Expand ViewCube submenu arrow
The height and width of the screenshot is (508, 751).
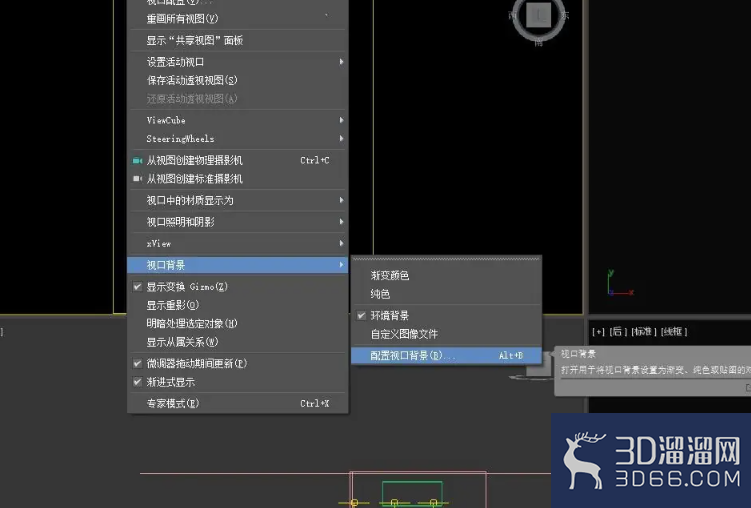point(341,120)
